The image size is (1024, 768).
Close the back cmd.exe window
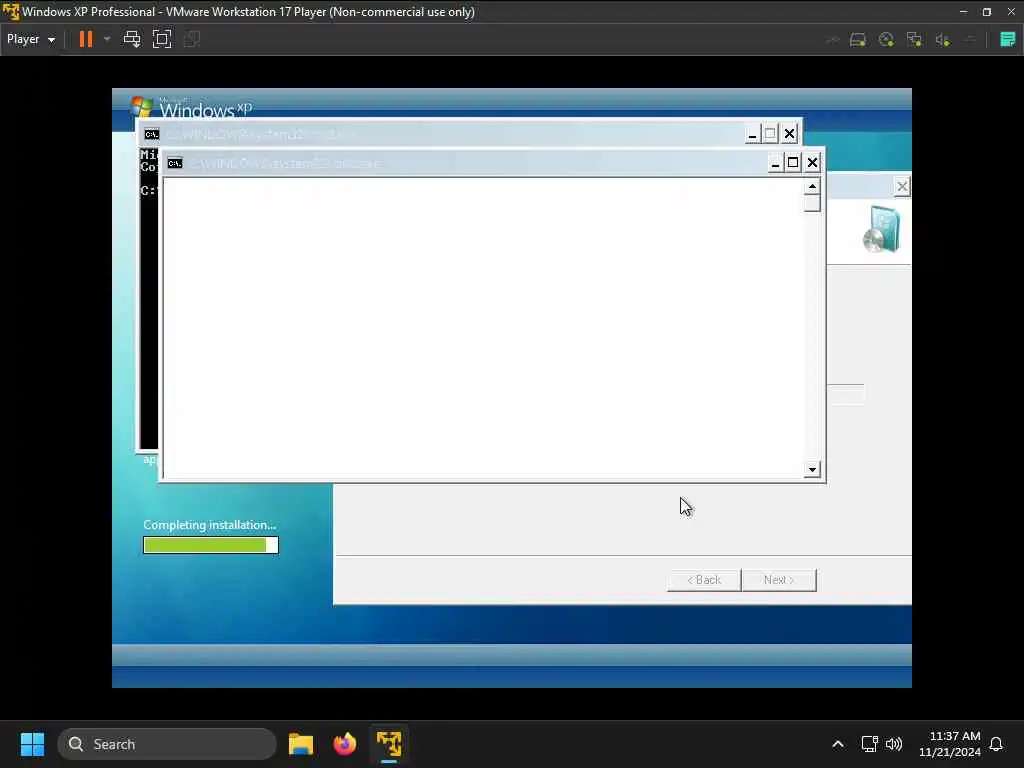pyautogui.click(x=790, y=134)
